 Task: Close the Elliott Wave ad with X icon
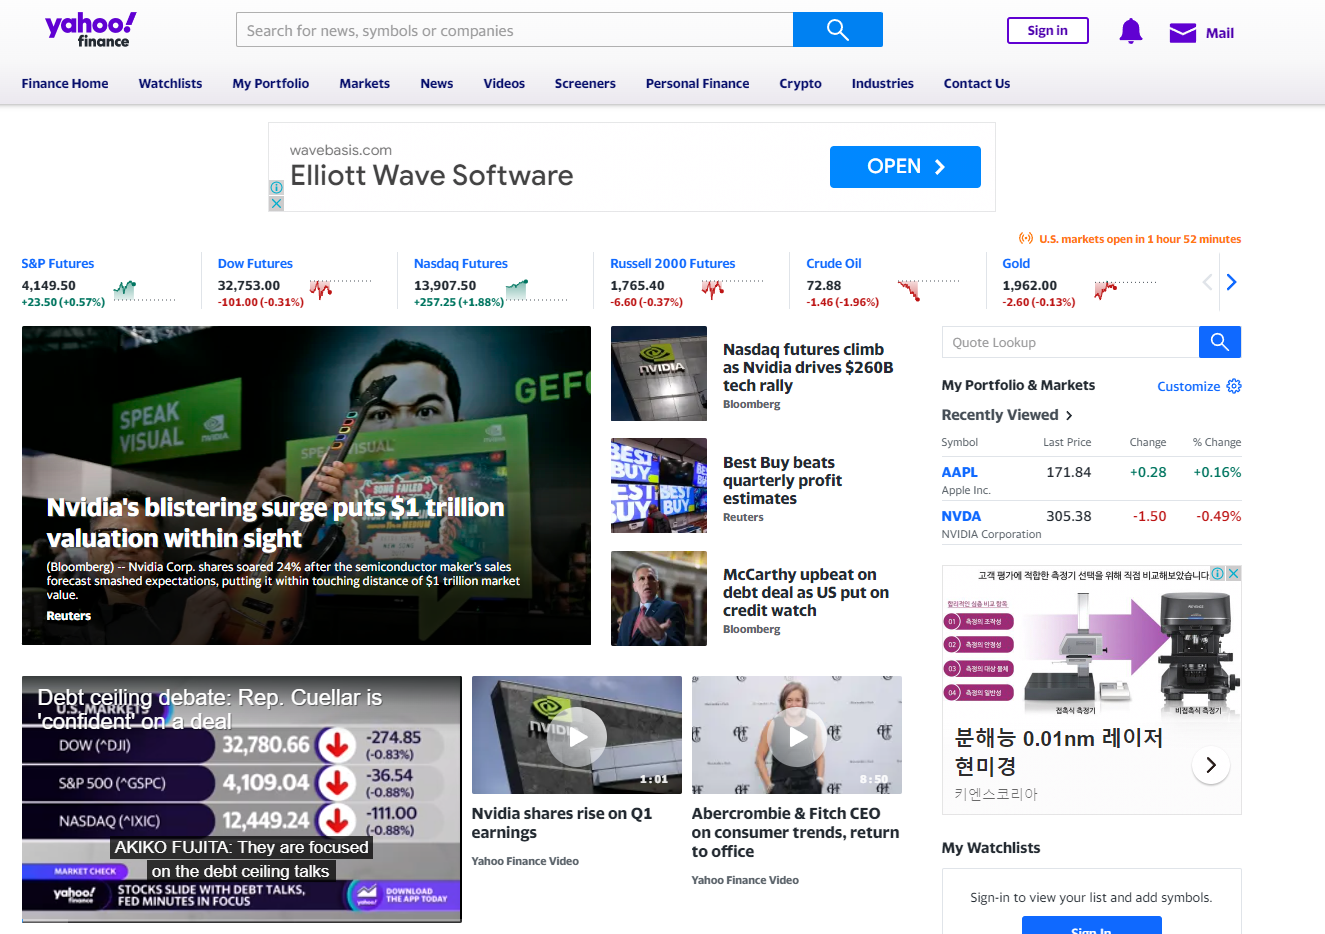(276, 203)
